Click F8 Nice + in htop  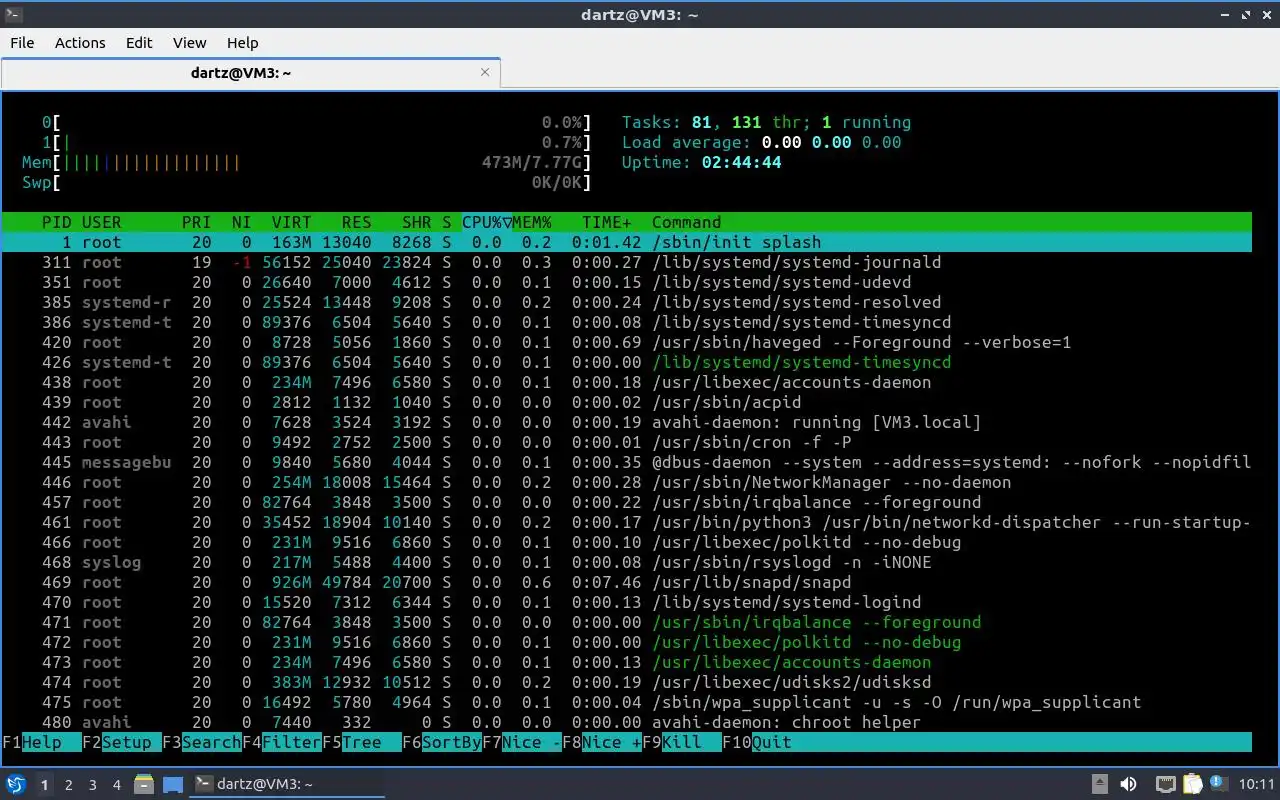(602, 742)
